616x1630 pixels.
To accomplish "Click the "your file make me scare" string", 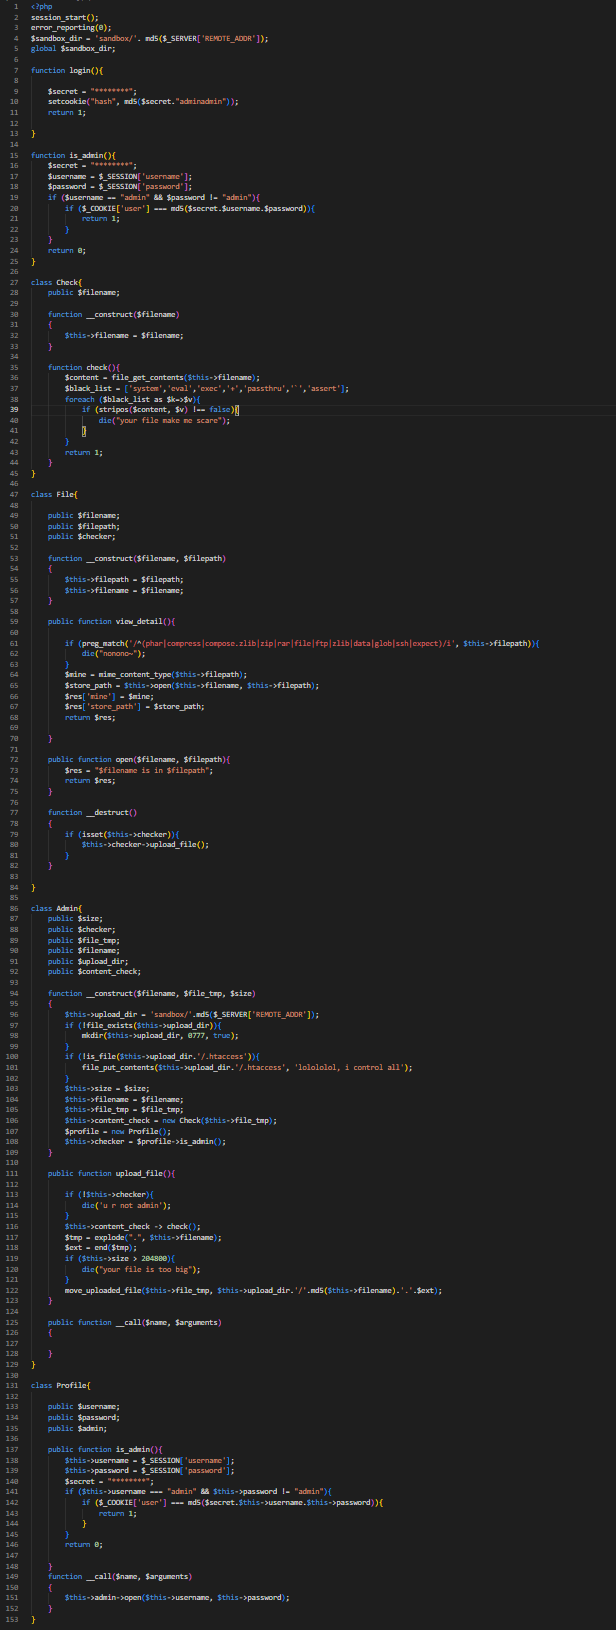I will [175, 420].
